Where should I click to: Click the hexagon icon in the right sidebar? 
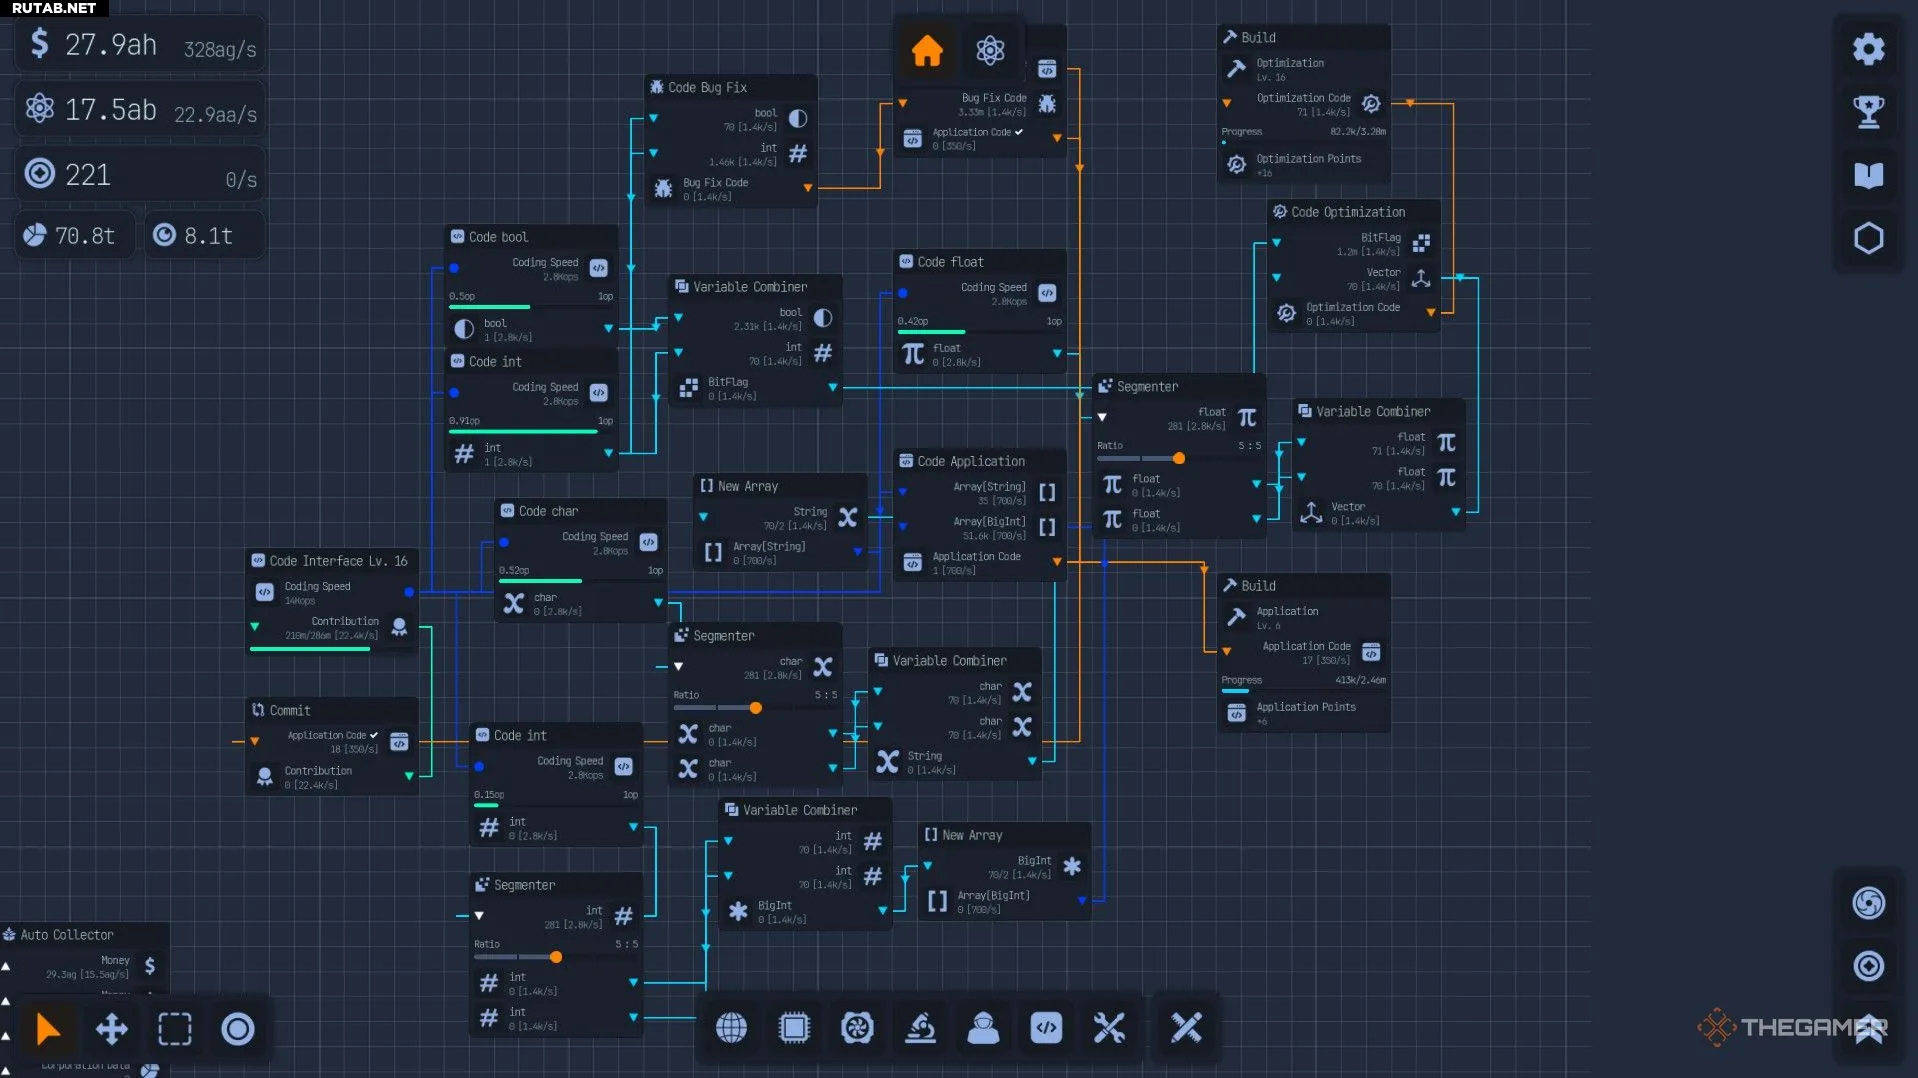tap(1867, 238)
